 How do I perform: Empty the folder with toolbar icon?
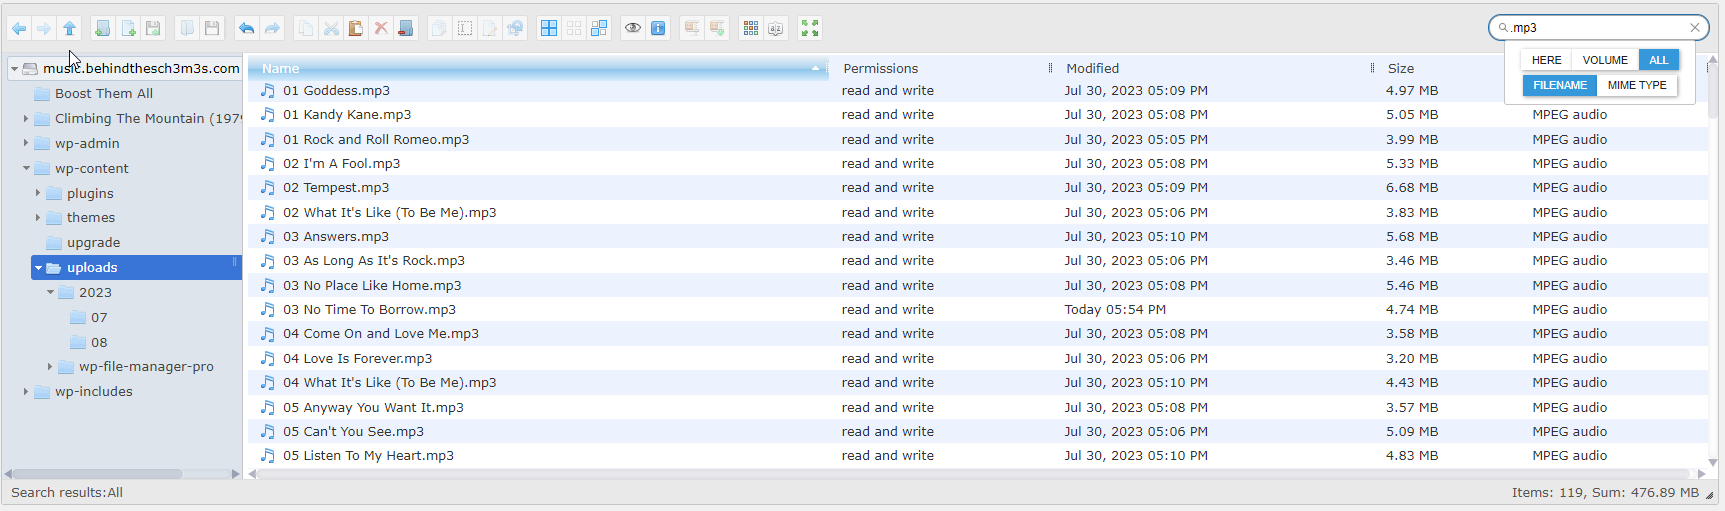click(405, 28)
